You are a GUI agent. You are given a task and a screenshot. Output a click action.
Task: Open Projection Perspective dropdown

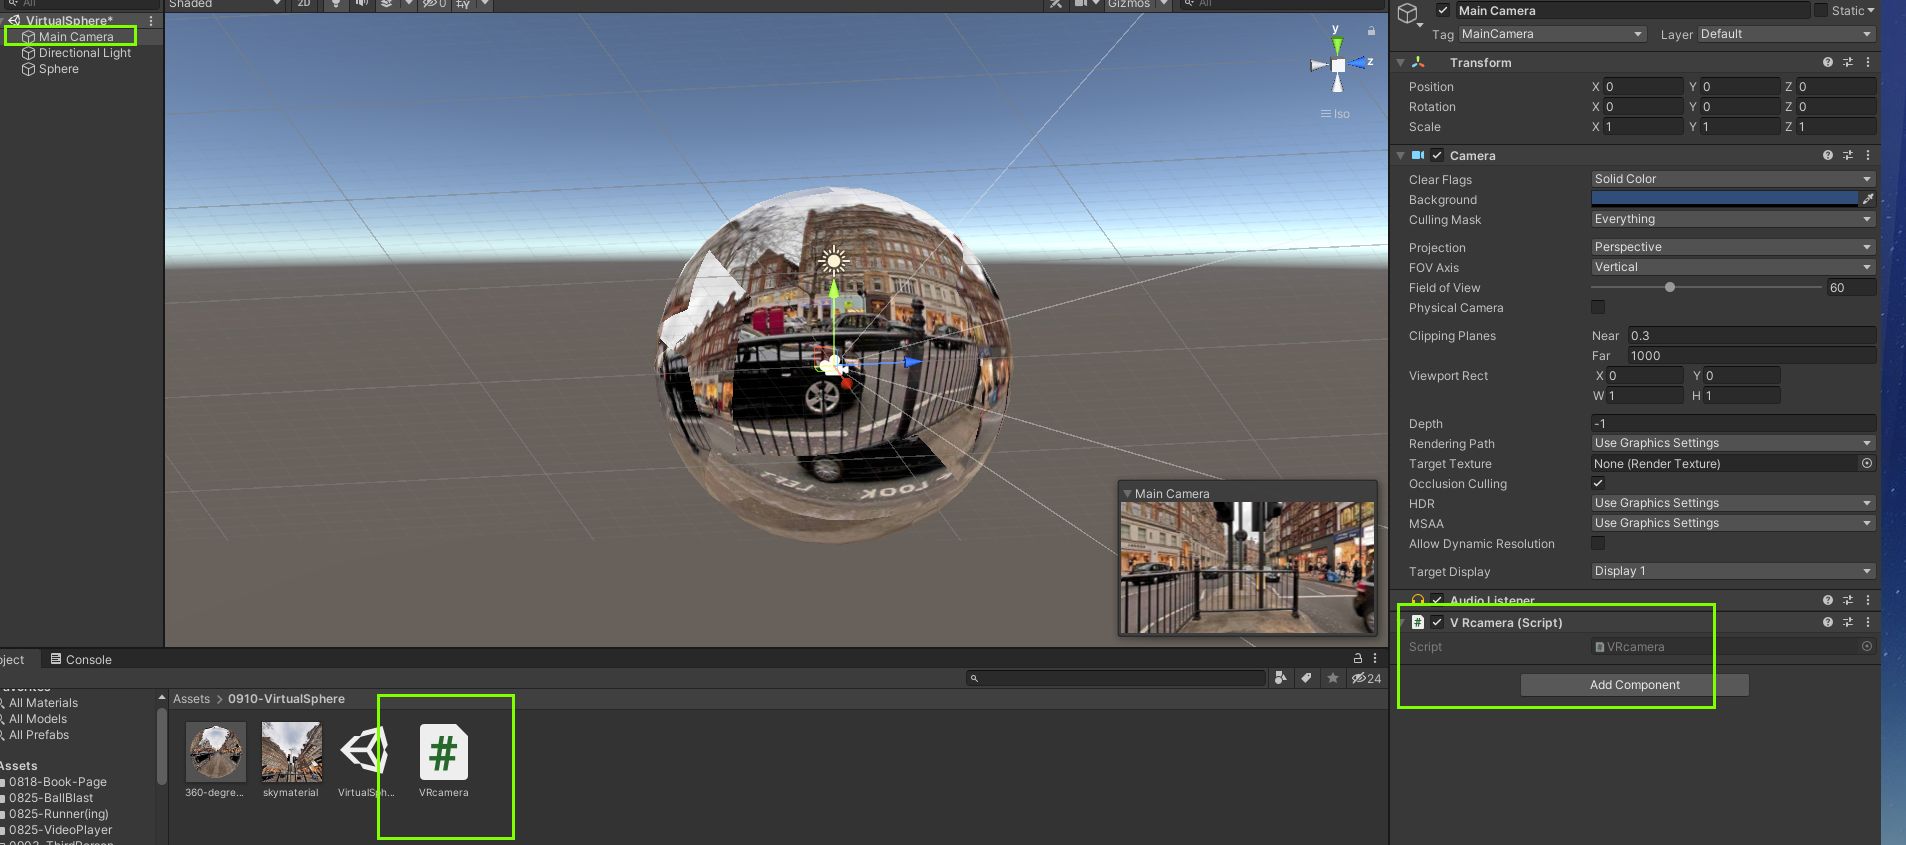pyautogui.click(x=1733, y=247)
